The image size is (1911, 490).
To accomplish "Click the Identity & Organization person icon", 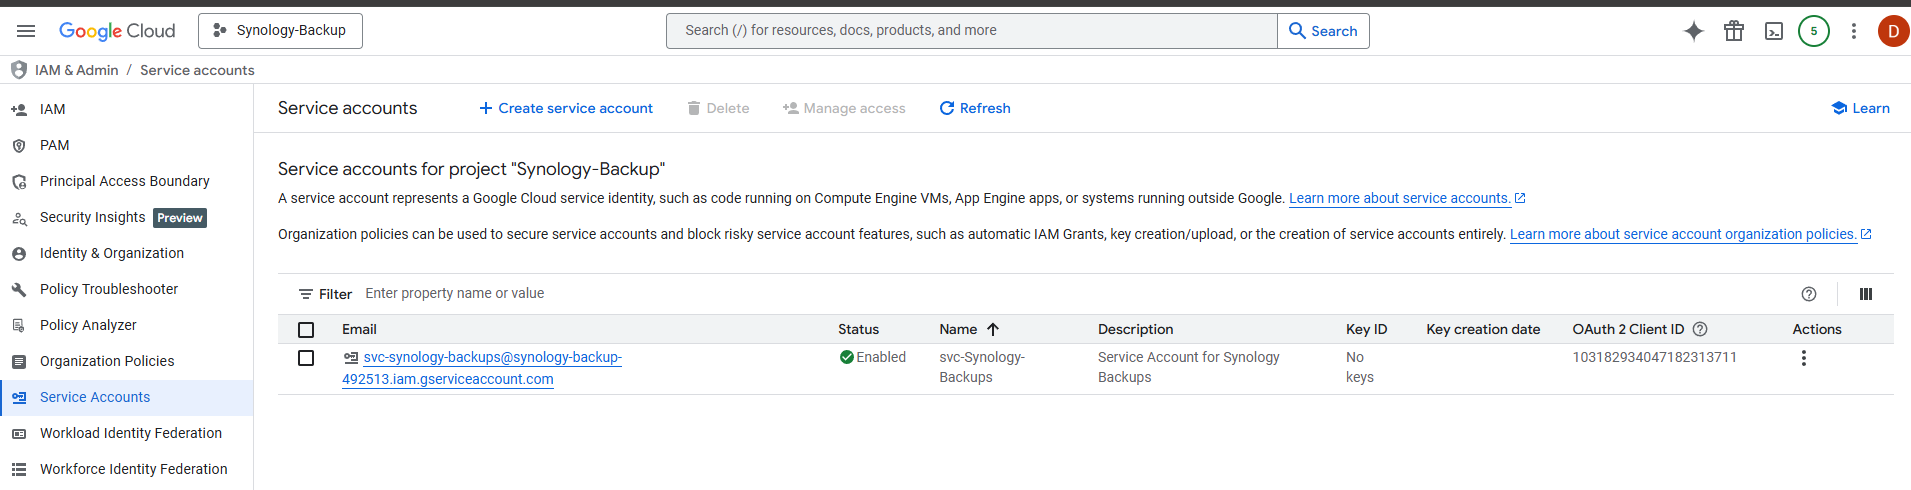I will pyautogui.click(x=19, y=254).
